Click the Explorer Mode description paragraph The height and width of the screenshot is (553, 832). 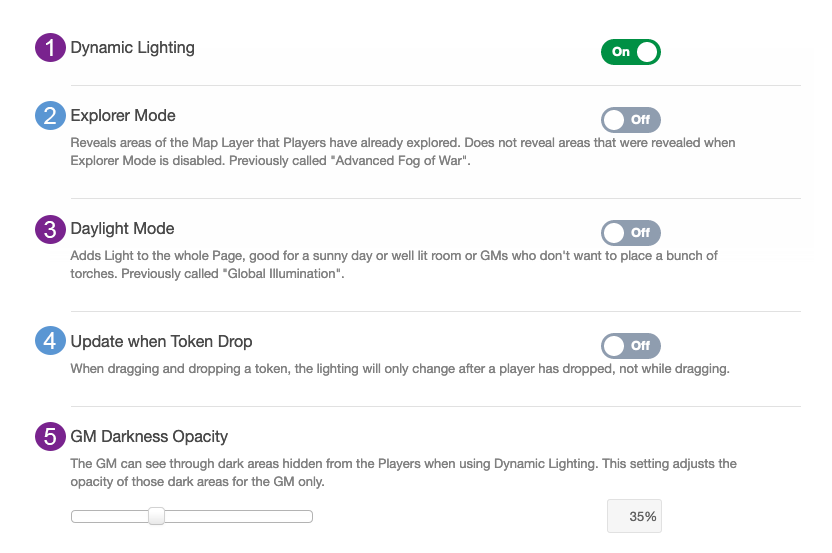click(x=402, y=152)
